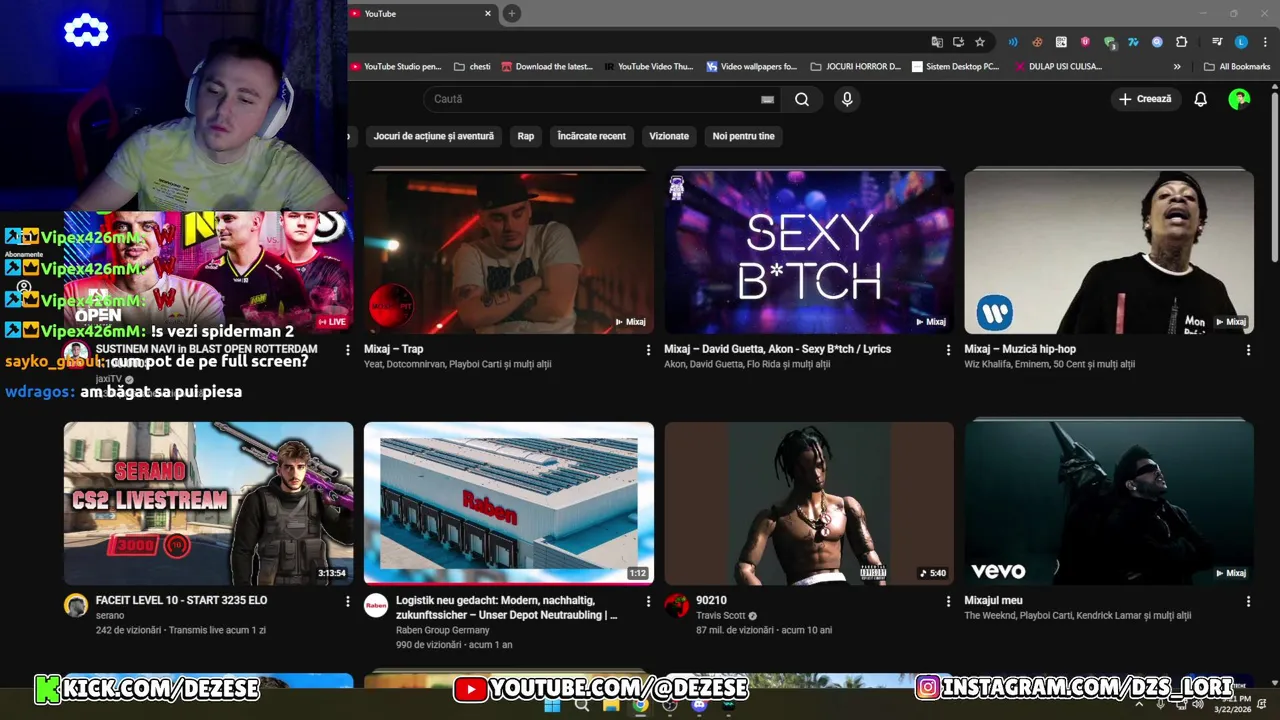This screenshot has height=720, width=1280.
Task: Click the Creează button
Action: 1146,99
